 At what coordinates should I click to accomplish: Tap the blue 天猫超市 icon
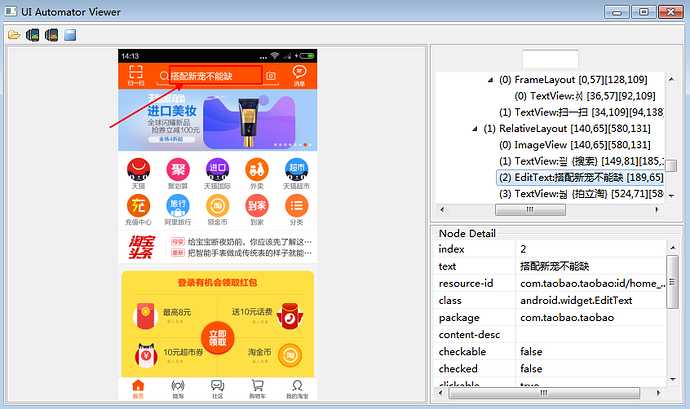[297, 169]
